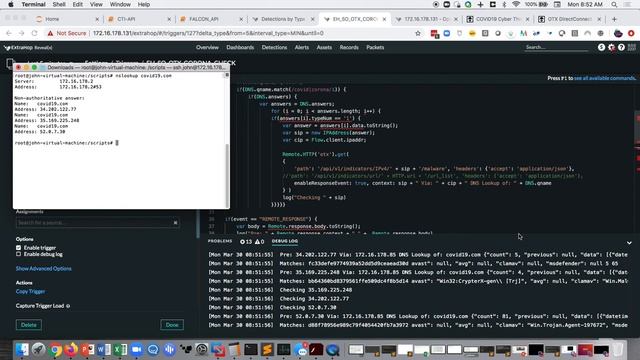Image resolution: width=640 pixels, height=360 pixels.
Task: Switch to the Problems tab in editor
Action: (x=220, y=241)
